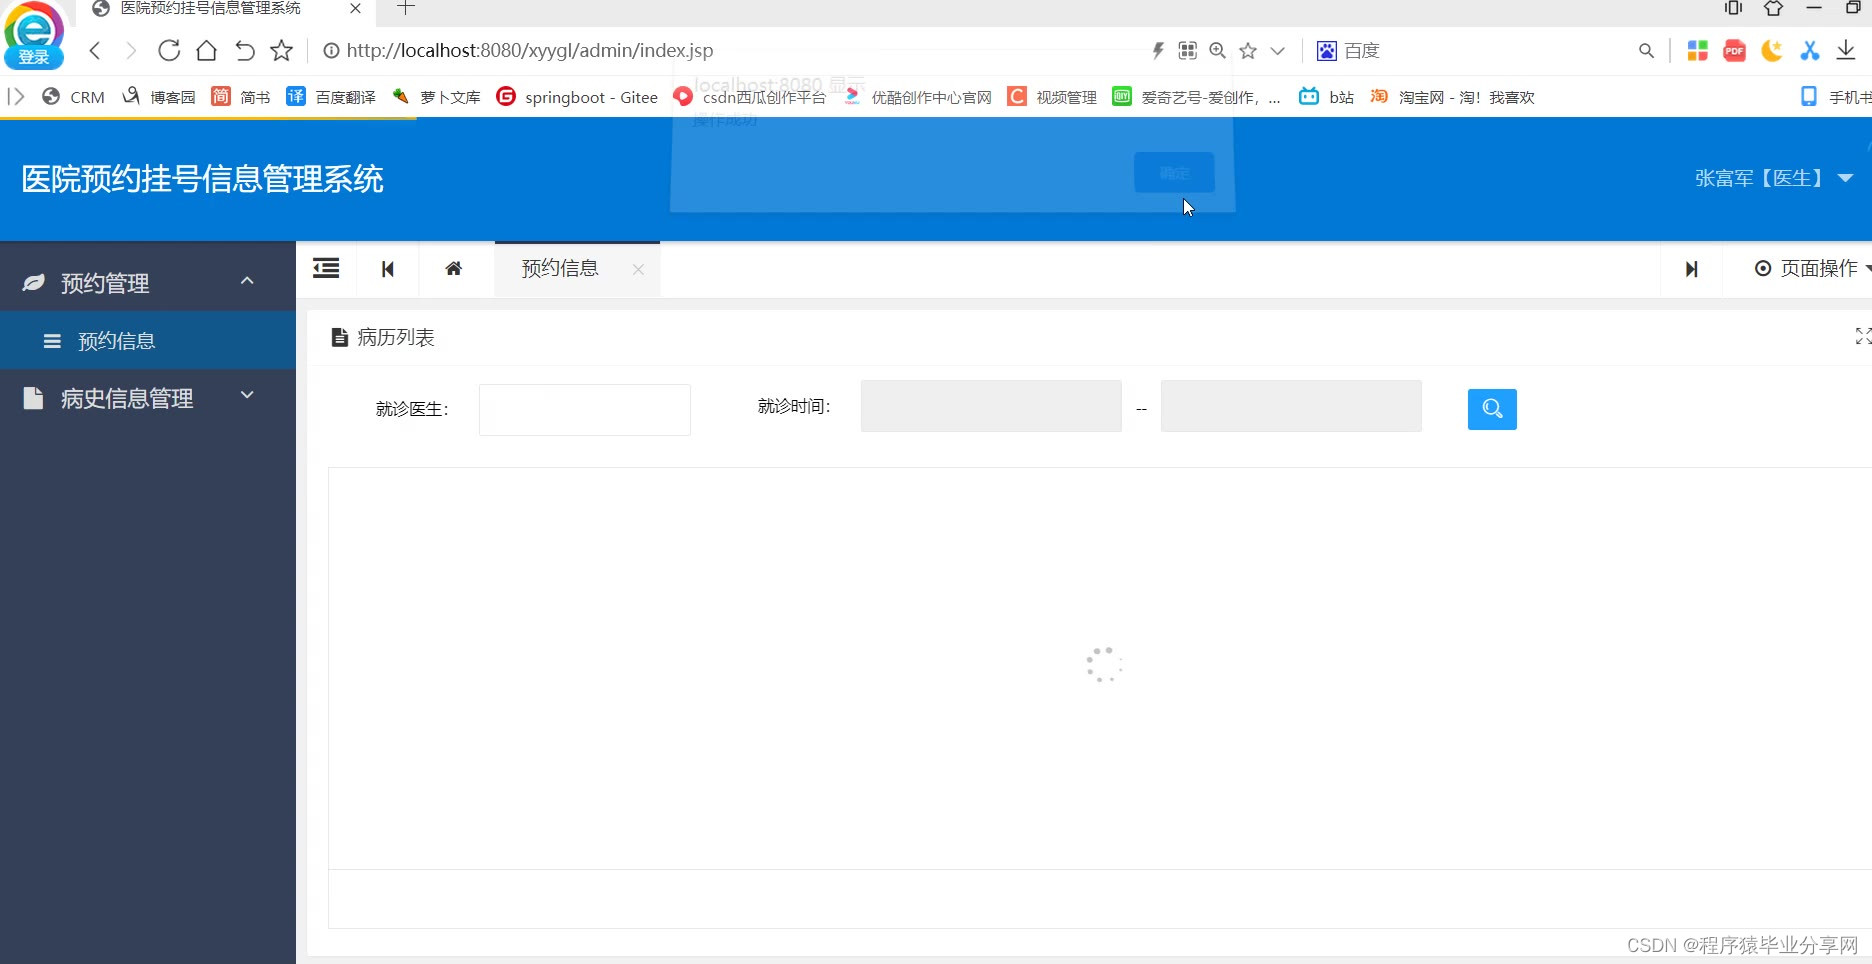The image size is (1872, 964).
Task: Open the QR/grid icon in address bar
Action: point(1187,50)
